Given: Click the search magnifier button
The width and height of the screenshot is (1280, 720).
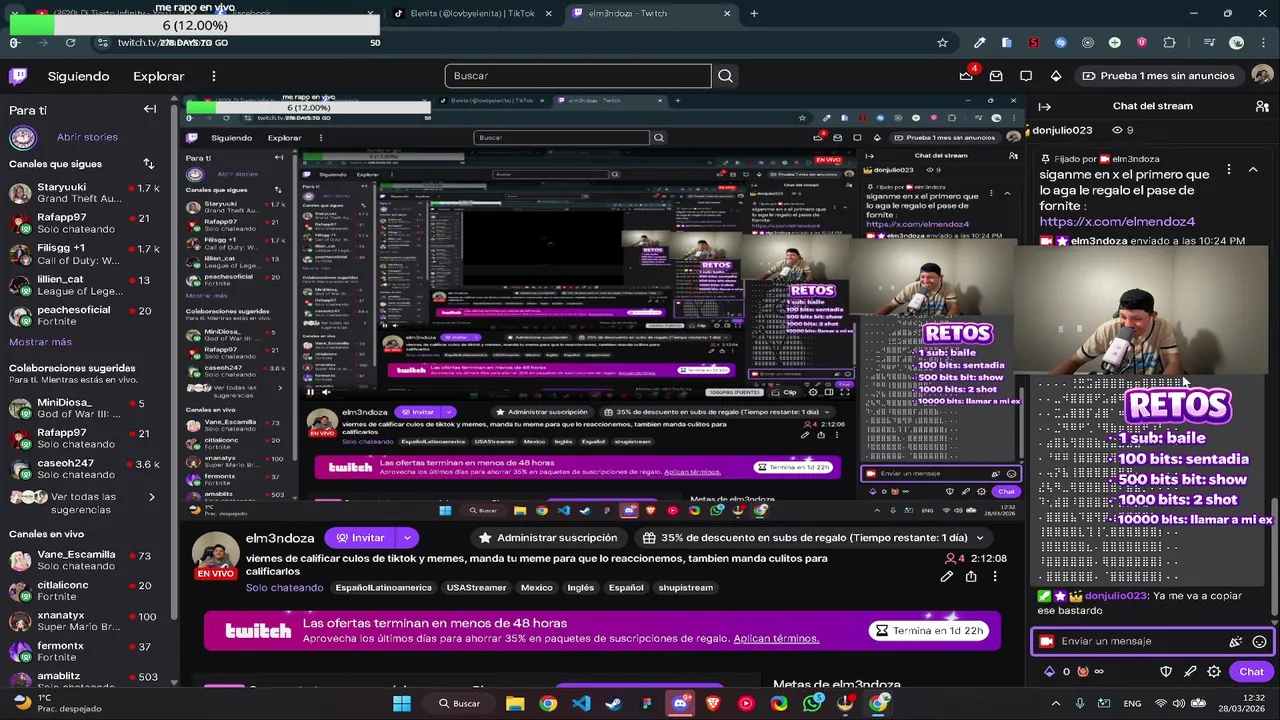Looking at the screenshot, I should click(x=725, y=76).
